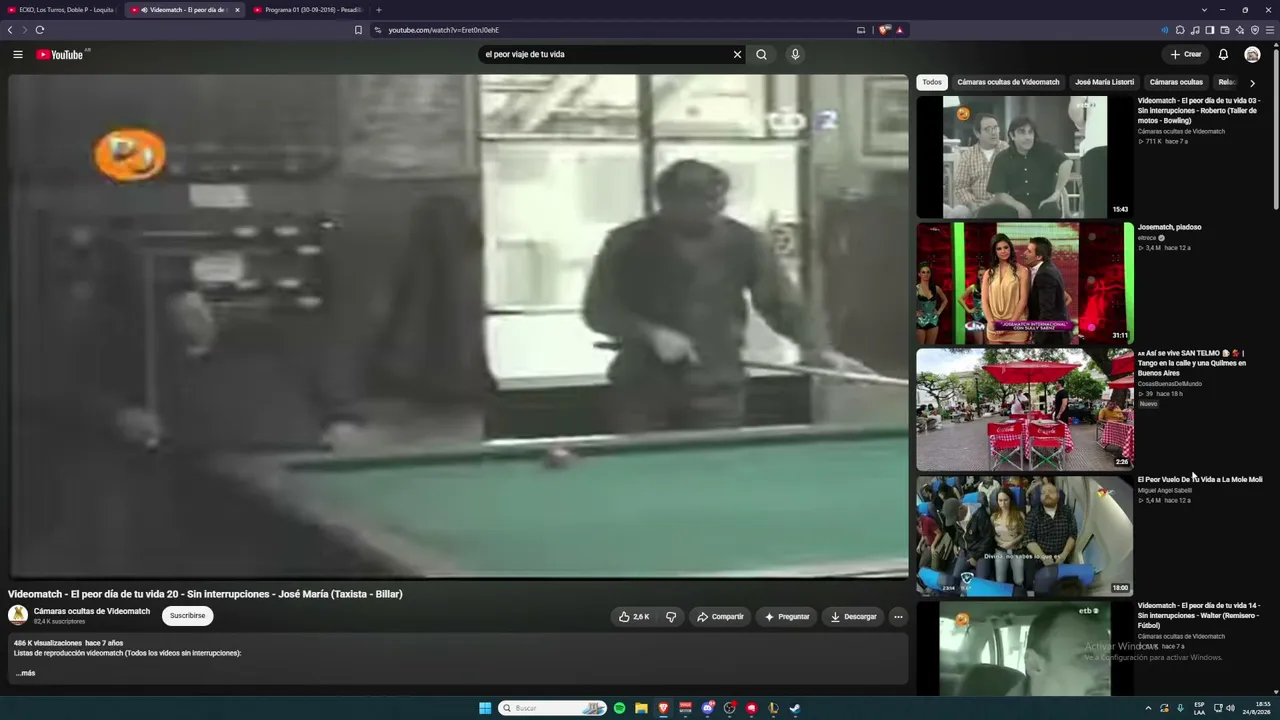Click the search magnifier button

(762, 54)
